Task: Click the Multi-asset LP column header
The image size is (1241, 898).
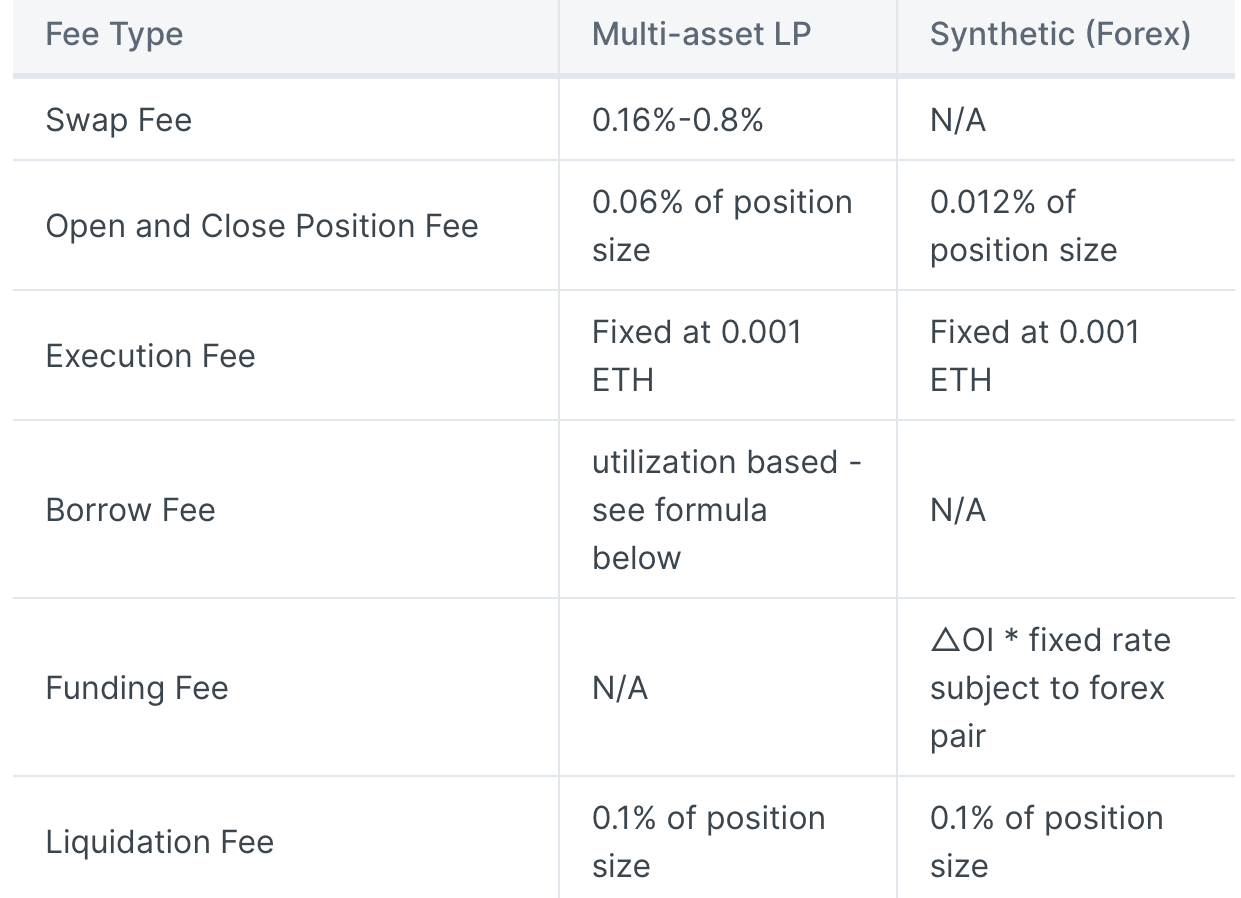Action: pyautogui.click(x=701, y=35)
